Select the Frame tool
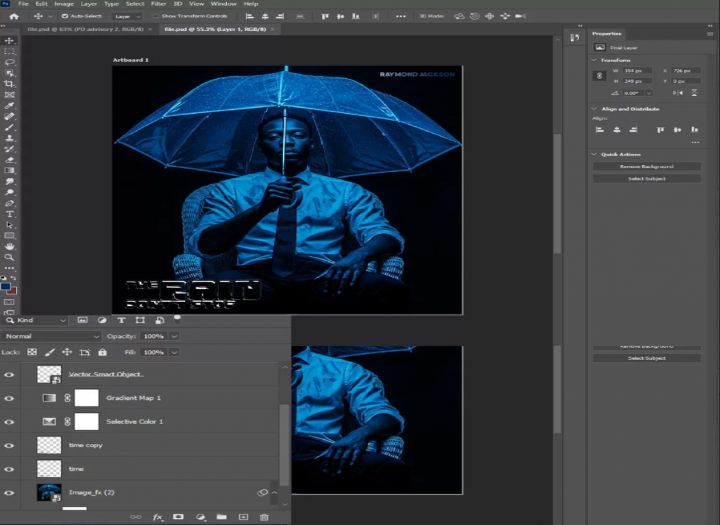Image resolution: width=720 pixels, height=525 pixels. coord(9,95)
